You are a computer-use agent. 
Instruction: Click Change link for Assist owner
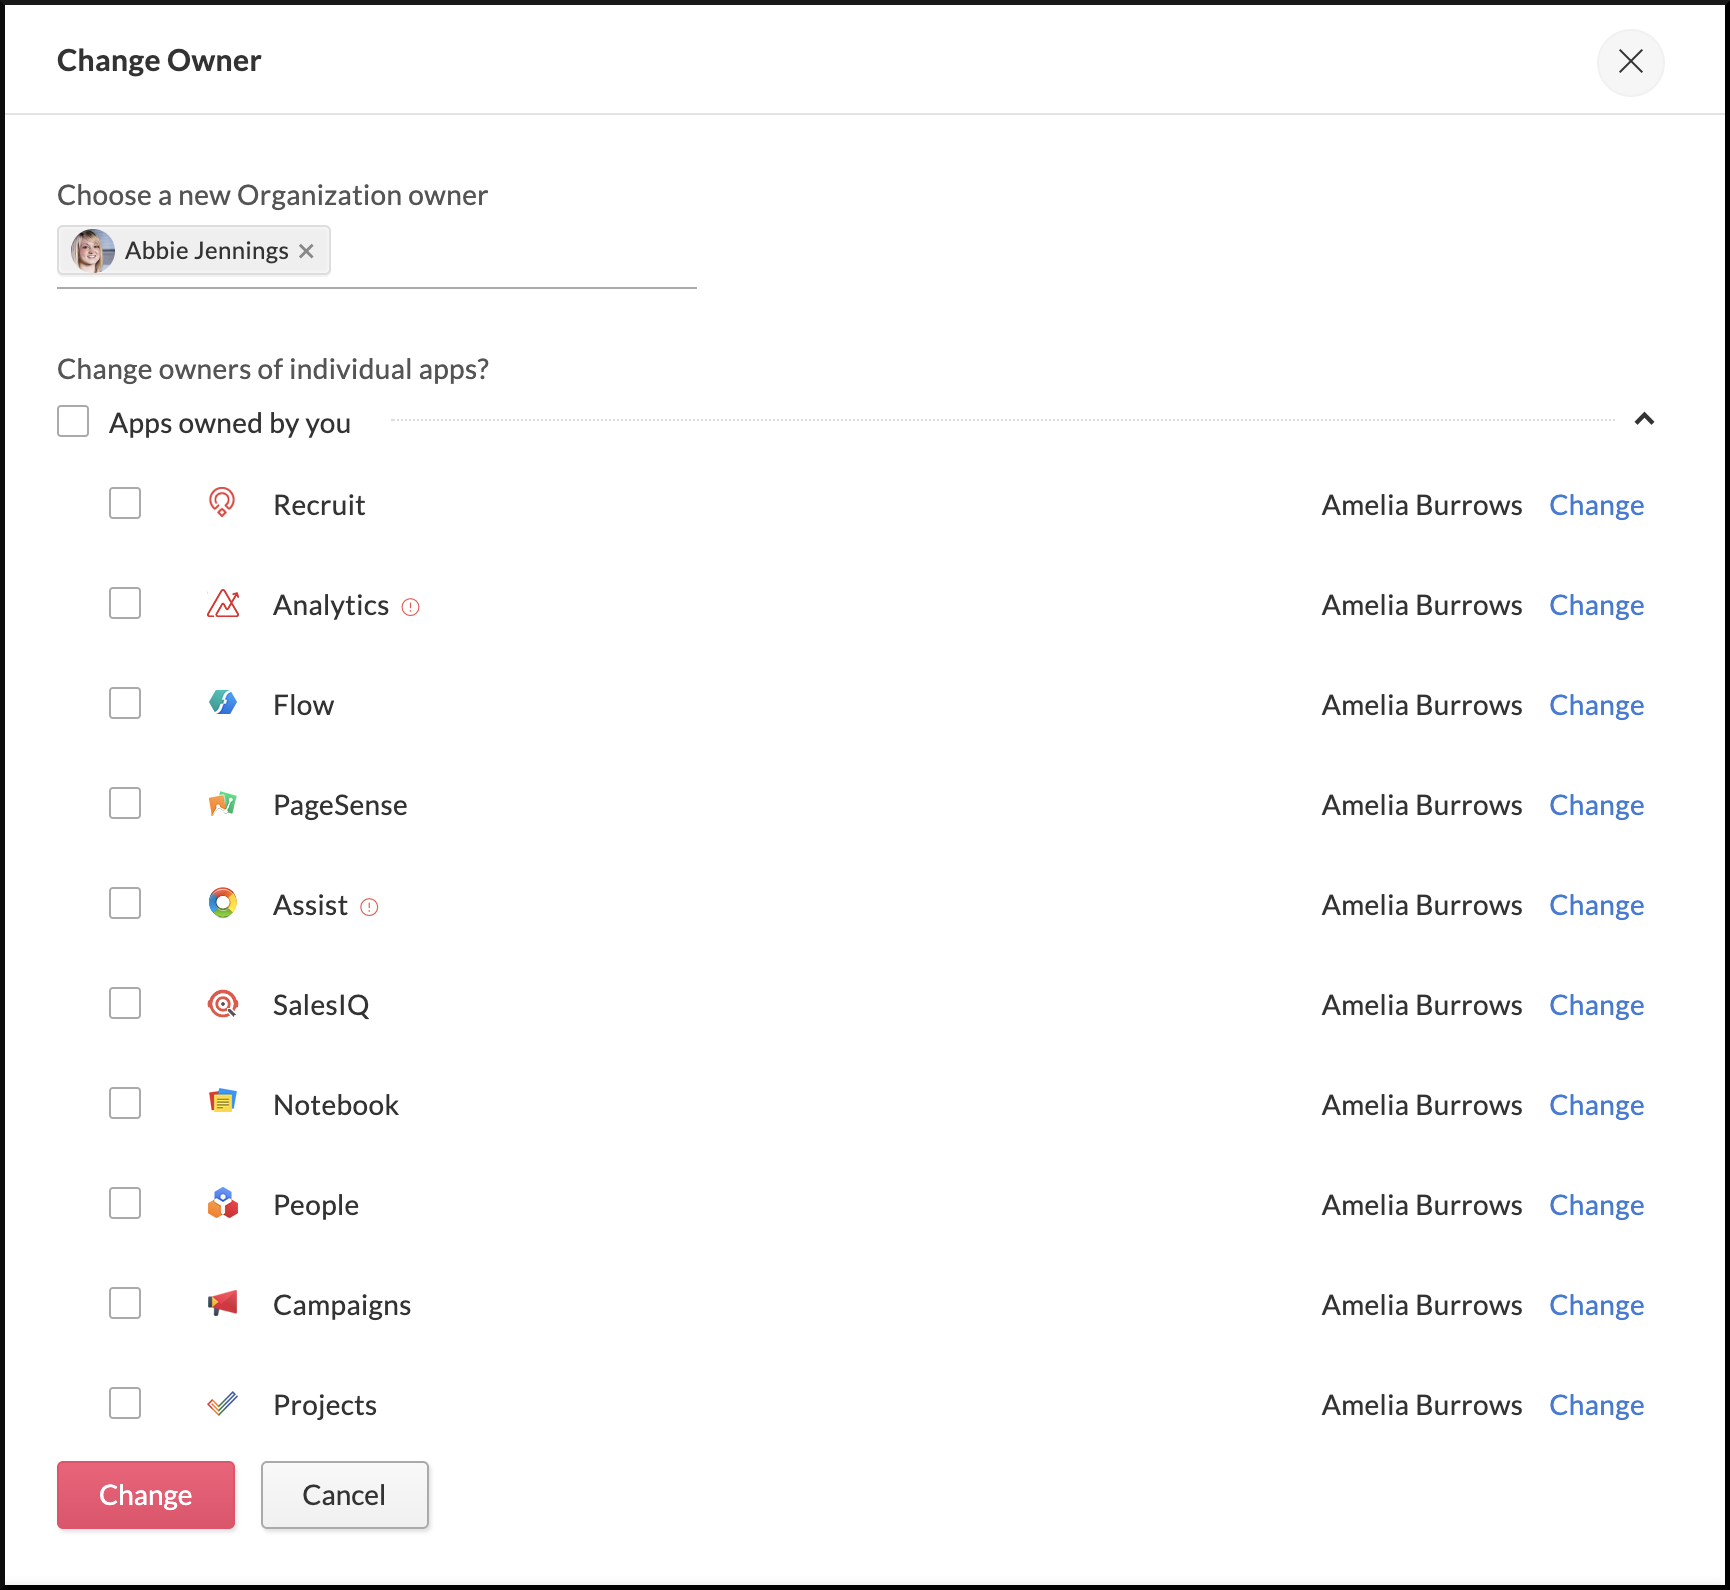pyautogui.click(x=1596, y=905)
